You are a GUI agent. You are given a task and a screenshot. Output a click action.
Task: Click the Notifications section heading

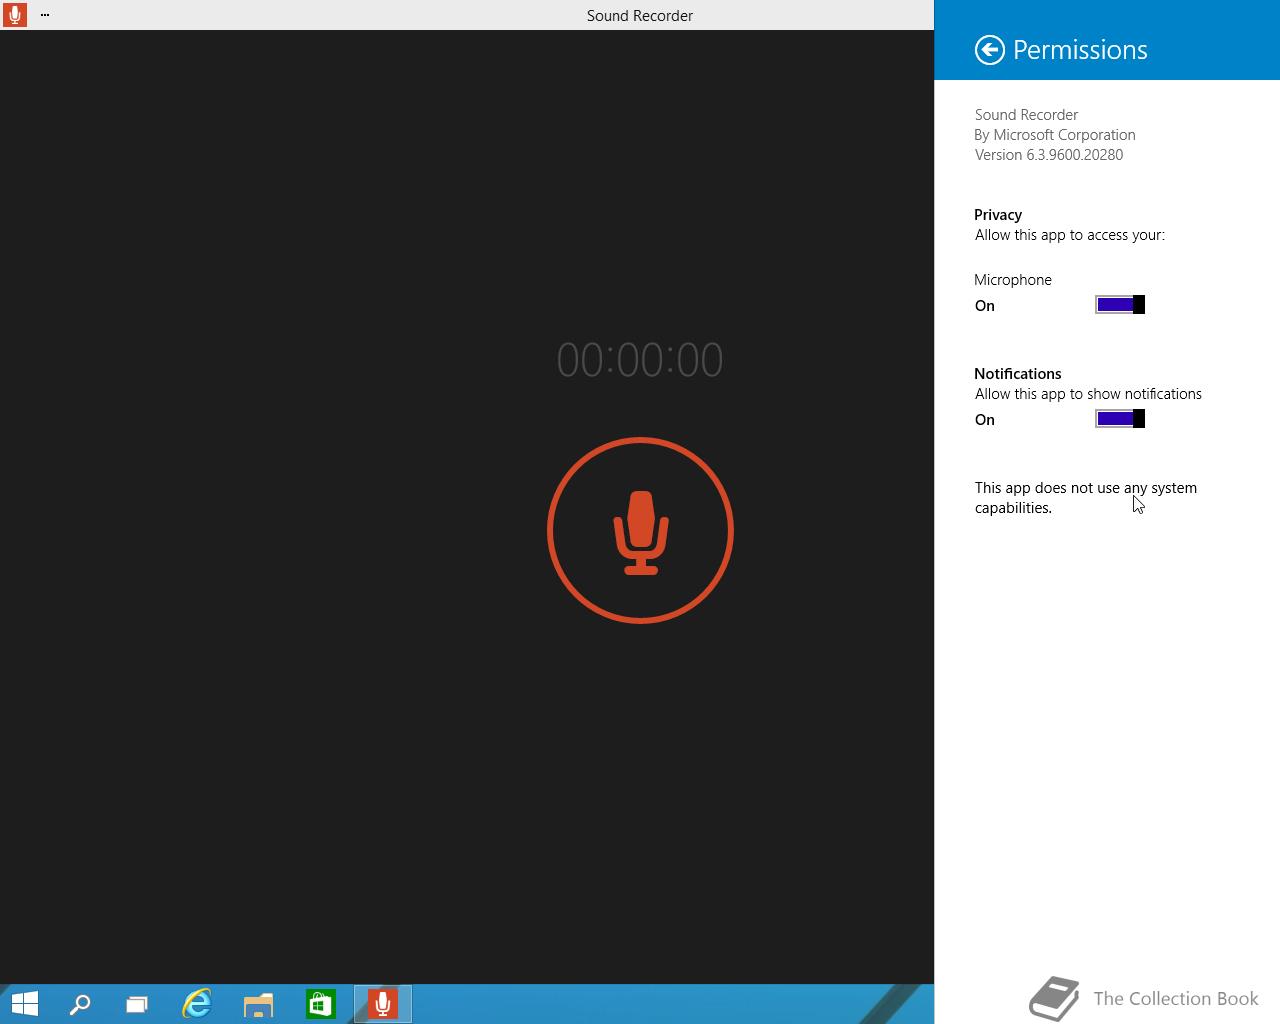(1018, 374)
